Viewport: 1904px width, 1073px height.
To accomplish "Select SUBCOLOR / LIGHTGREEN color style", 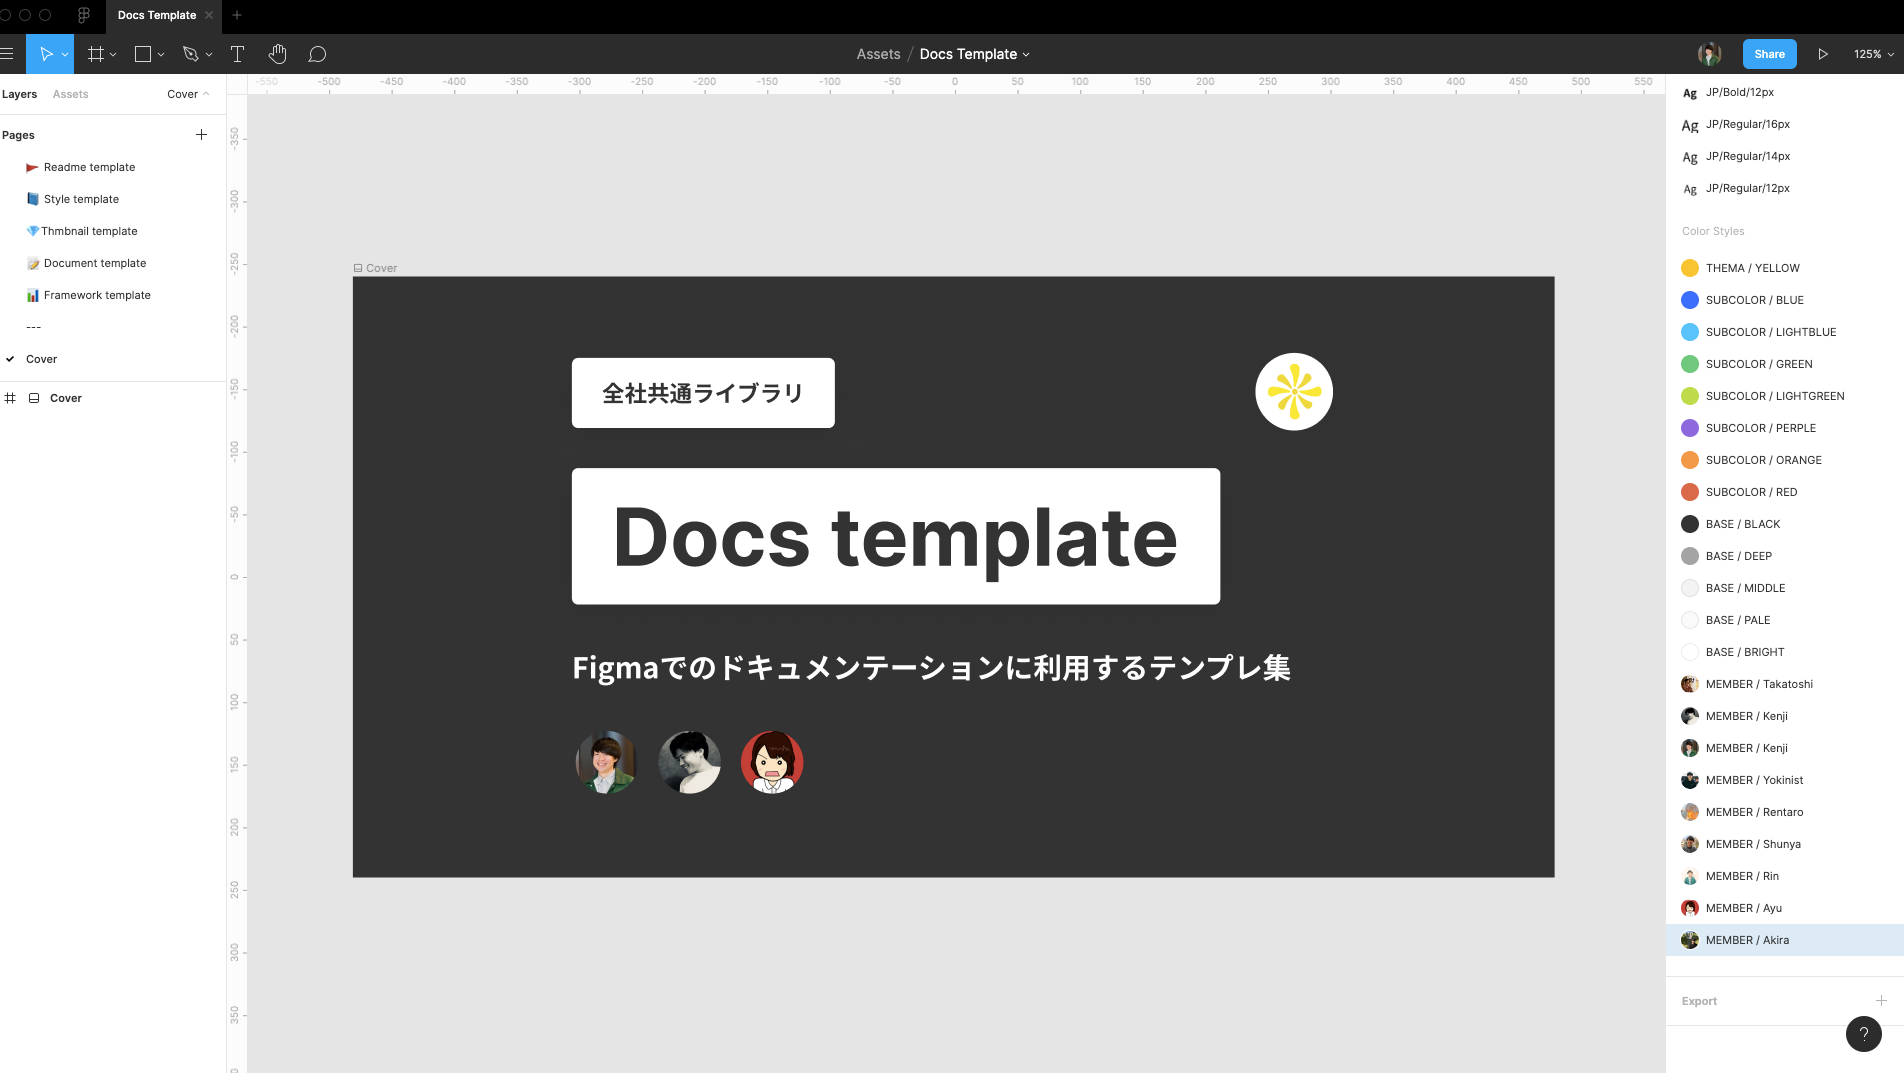I will [1785, 396].
